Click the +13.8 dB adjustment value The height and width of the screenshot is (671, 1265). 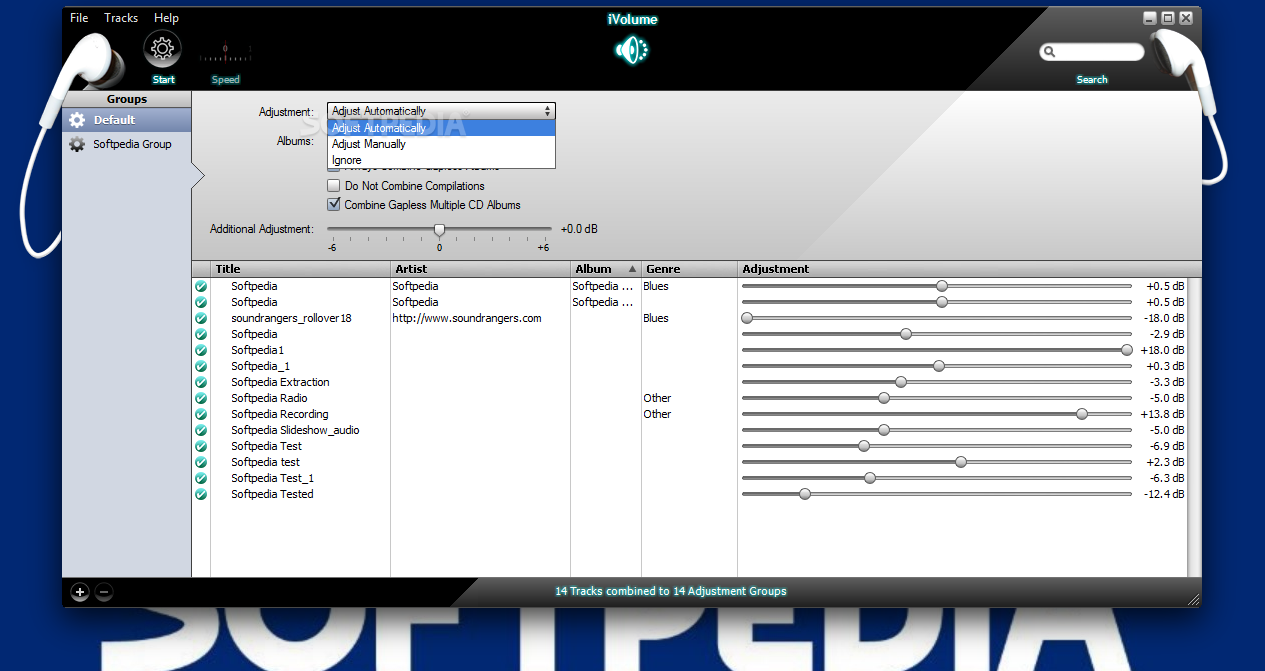point(1162,414)
